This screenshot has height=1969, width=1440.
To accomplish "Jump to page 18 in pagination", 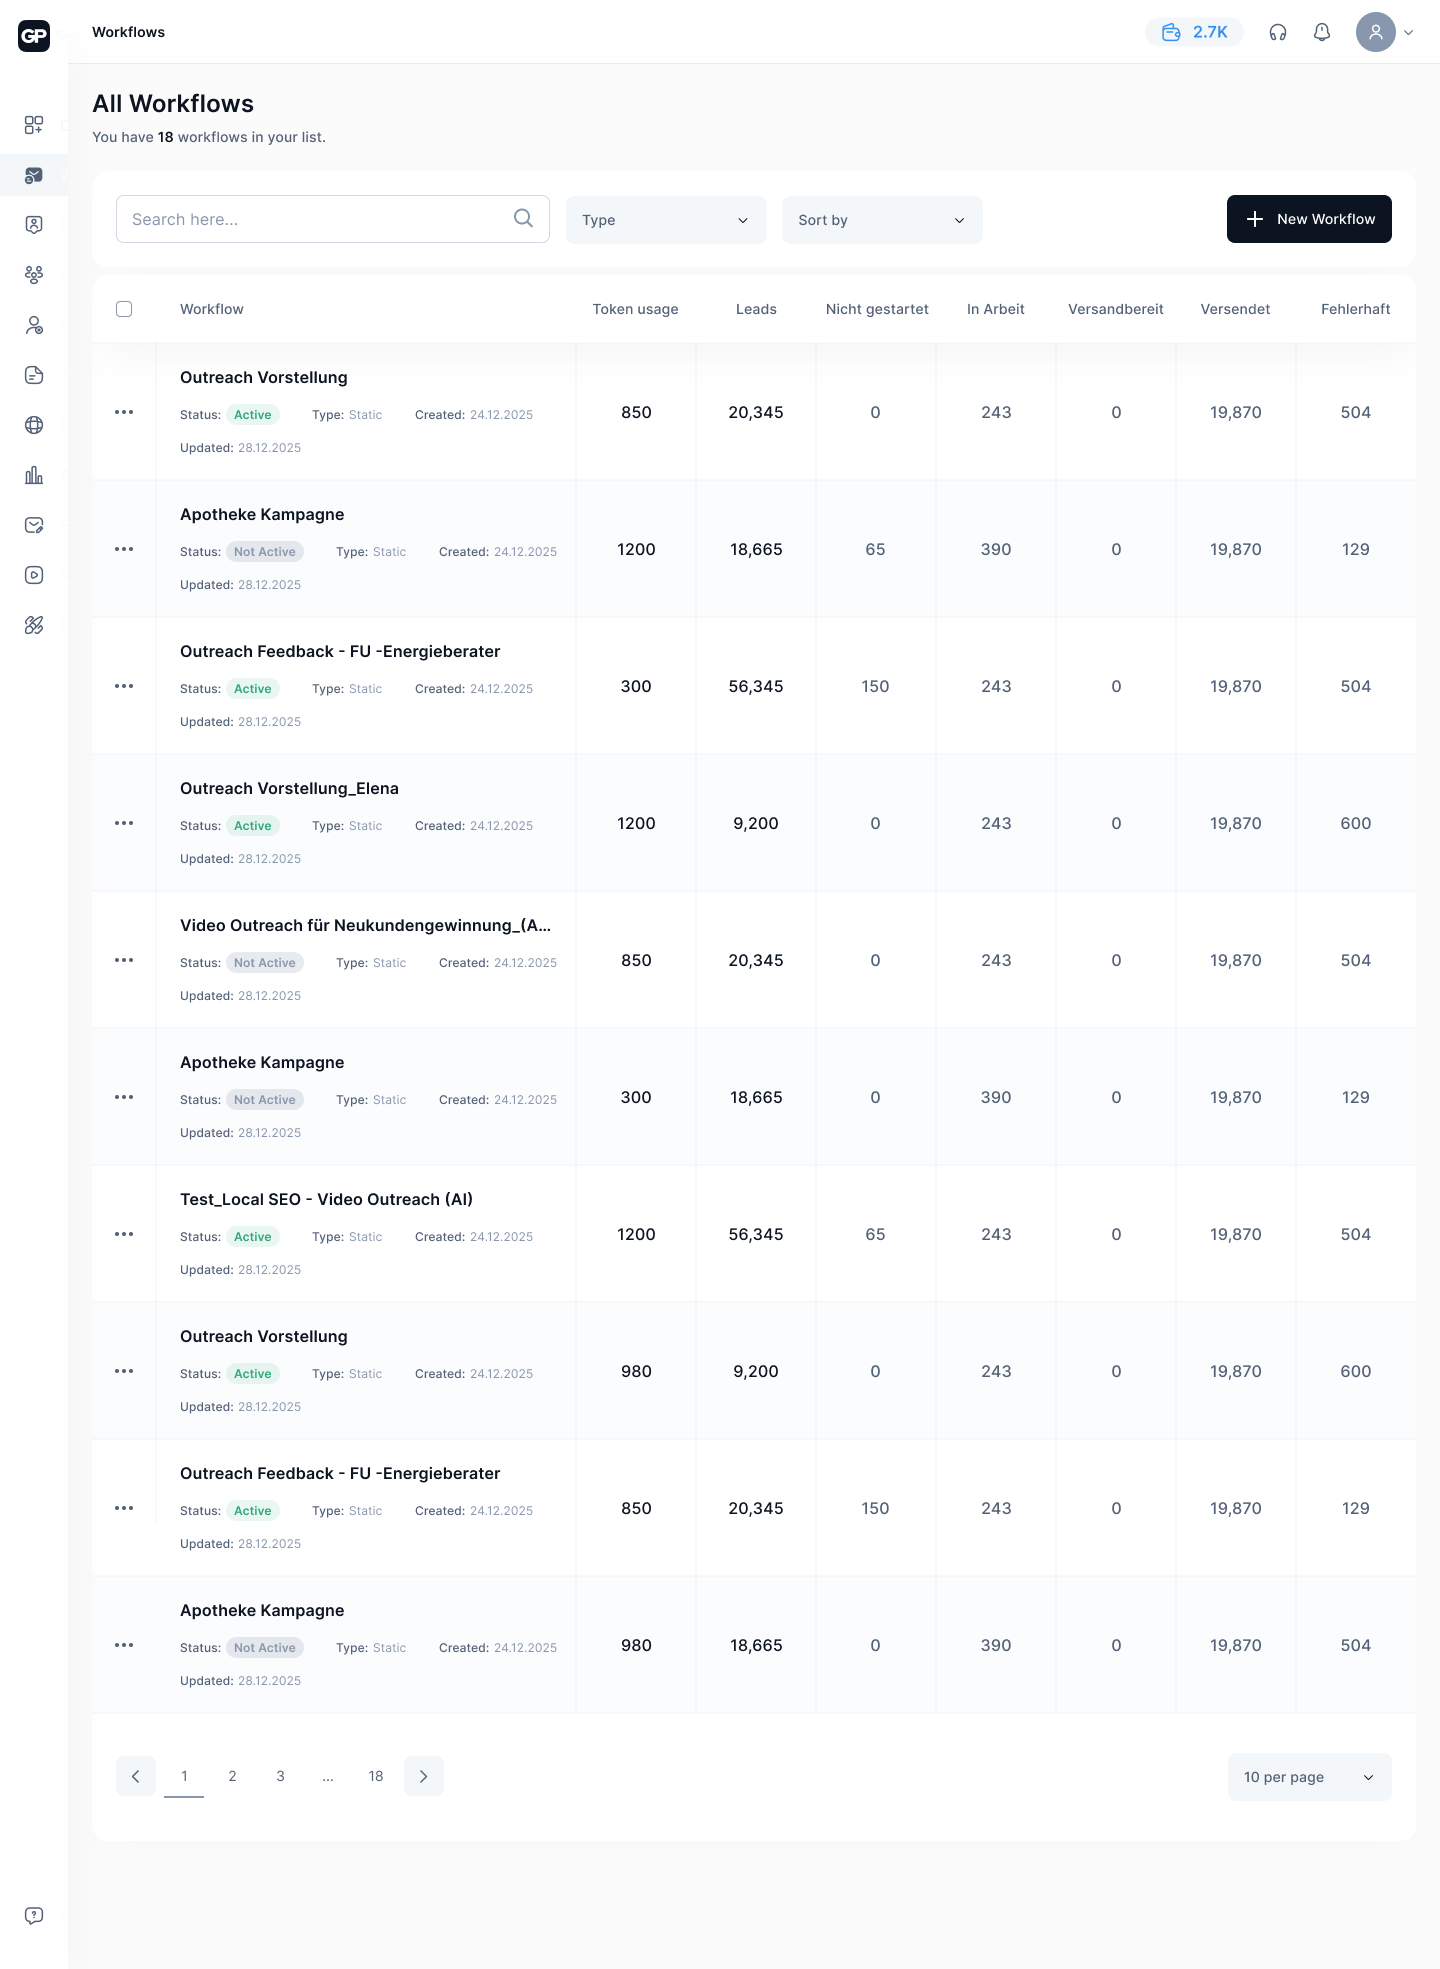I will (376, 1776).
